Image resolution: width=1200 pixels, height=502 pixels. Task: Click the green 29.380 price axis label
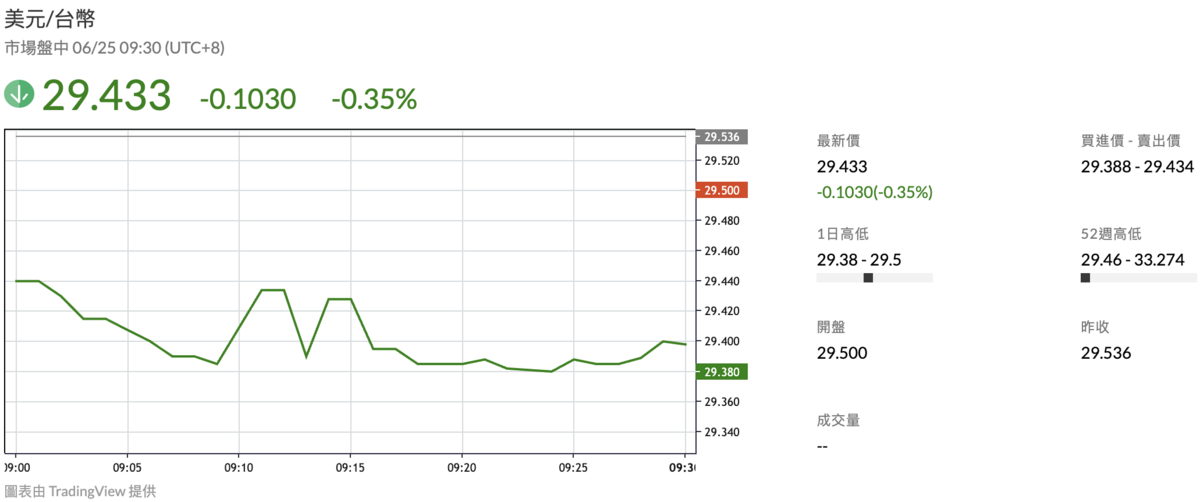click(723, 372)
